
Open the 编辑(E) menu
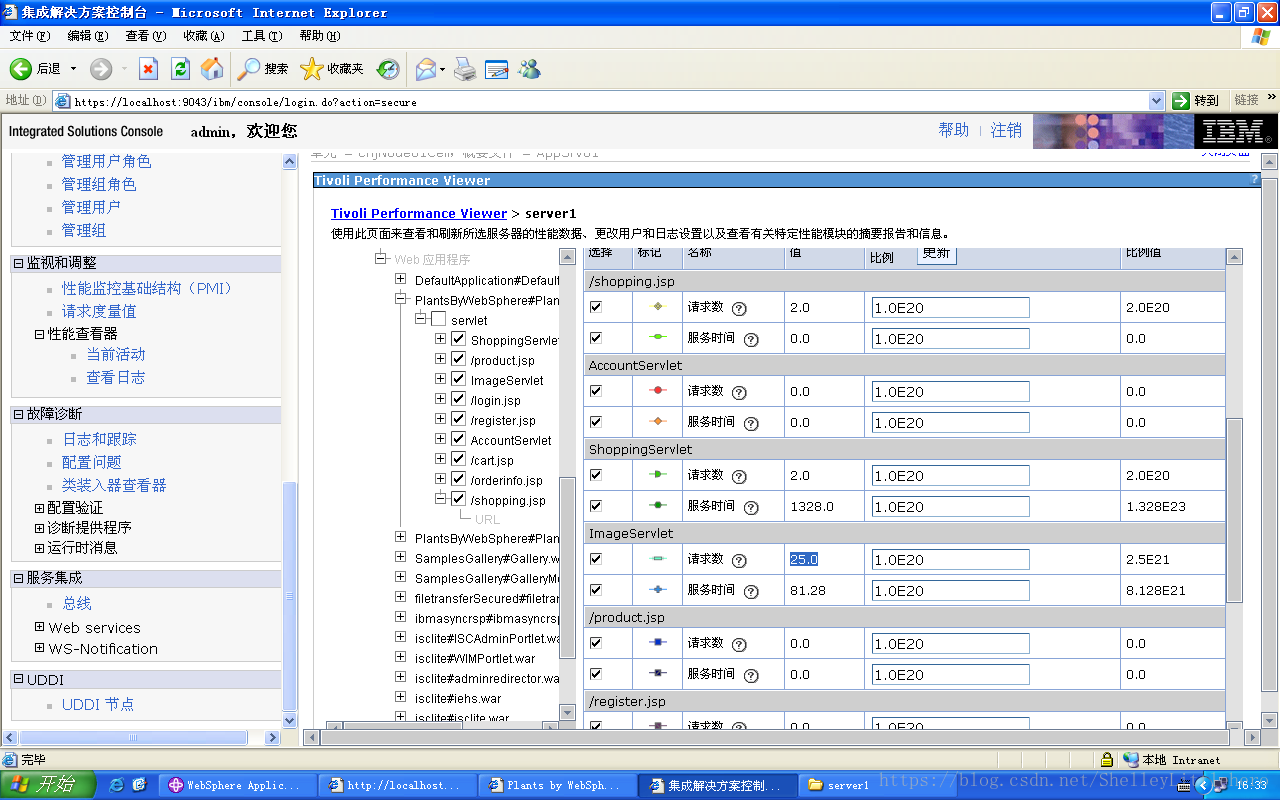[x=88, y=36]
